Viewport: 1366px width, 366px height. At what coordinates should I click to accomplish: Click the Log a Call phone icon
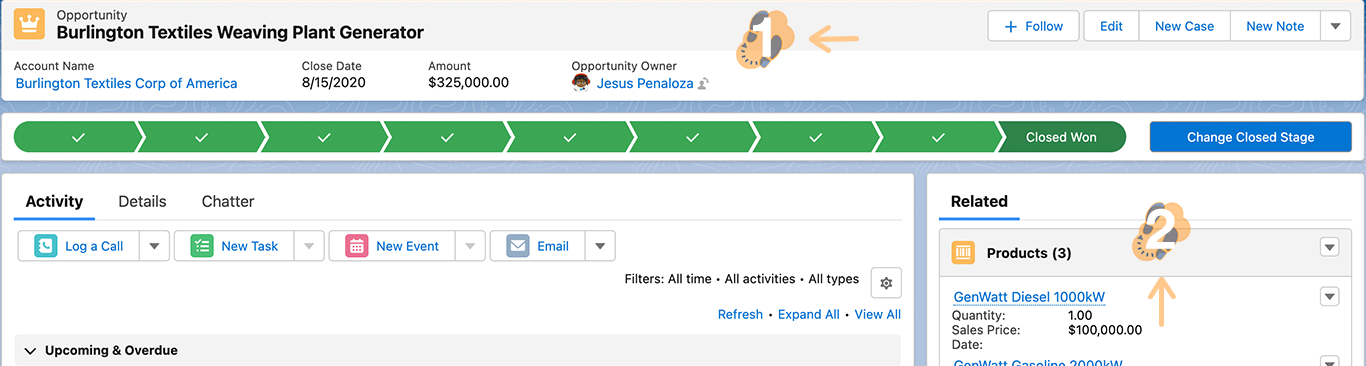pyautogui.click(x=46, y=246)
